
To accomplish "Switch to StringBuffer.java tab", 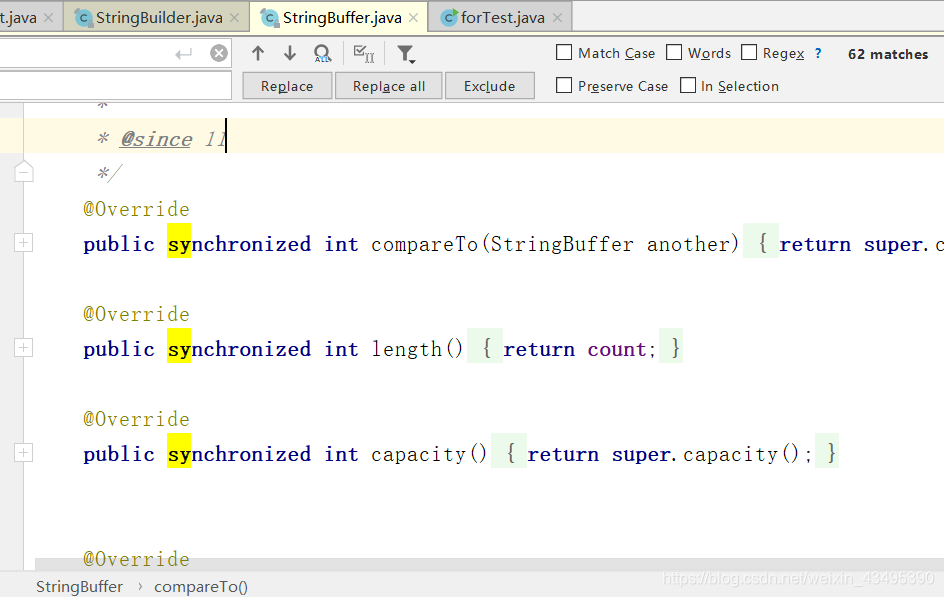I will pyautogui.click(x=341, y=18).
